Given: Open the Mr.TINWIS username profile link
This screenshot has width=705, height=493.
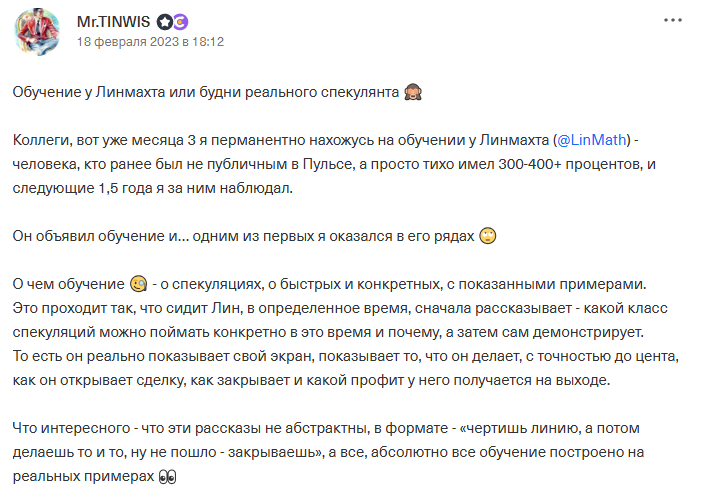Looking at the screenshot, I should click(114, 22).
